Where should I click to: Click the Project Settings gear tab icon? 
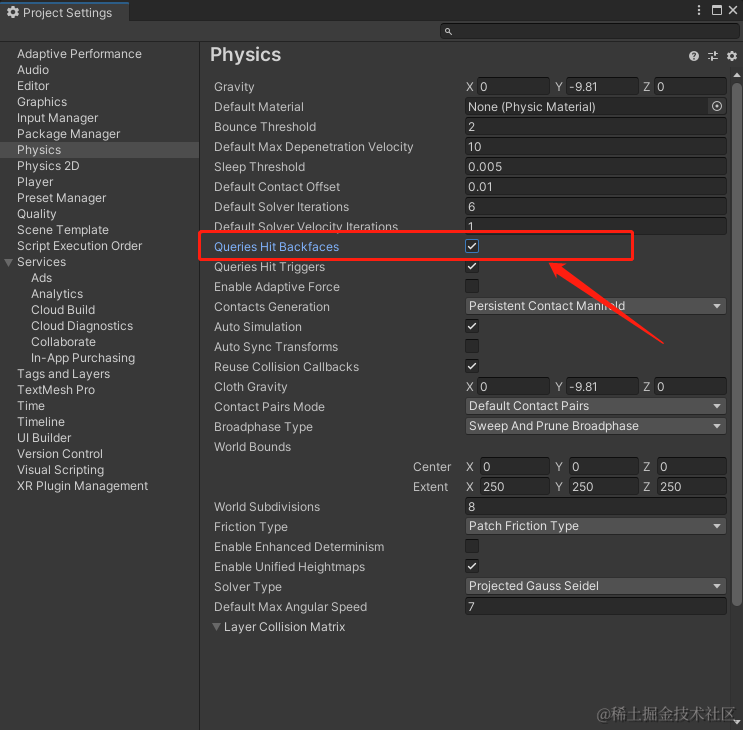(x=13, y=12)
